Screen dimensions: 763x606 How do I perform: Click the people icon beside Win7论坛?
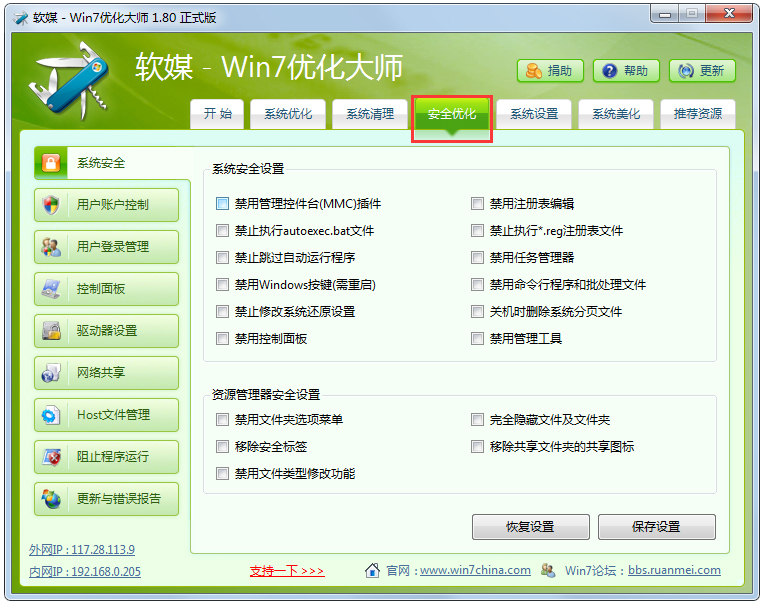coord(548,570)
